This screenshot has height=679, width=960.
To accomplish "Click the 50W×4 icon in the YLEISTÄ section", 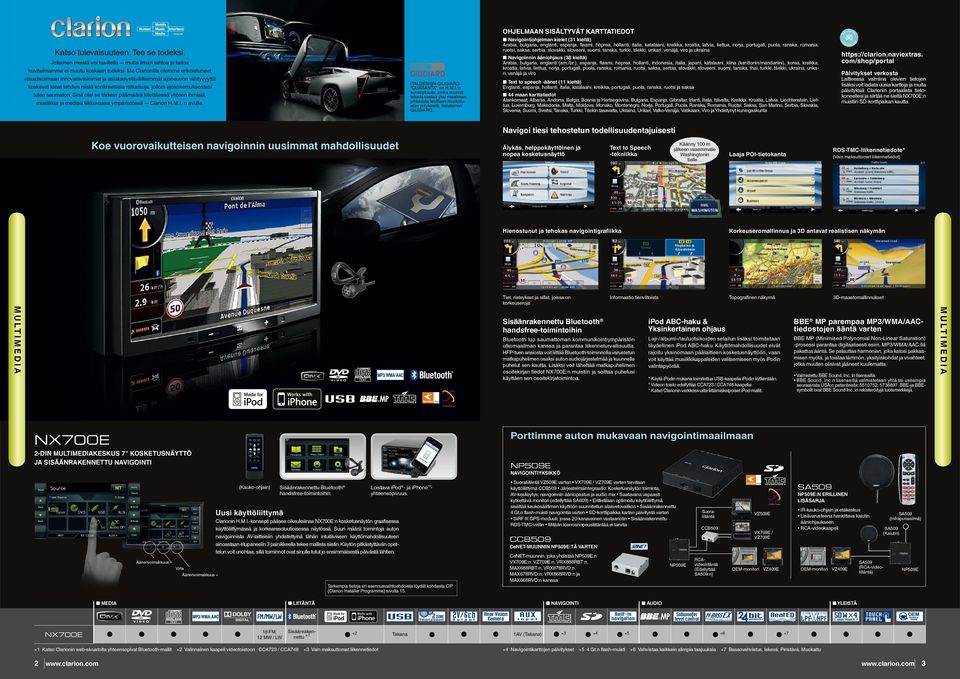I will click(846, 617).
